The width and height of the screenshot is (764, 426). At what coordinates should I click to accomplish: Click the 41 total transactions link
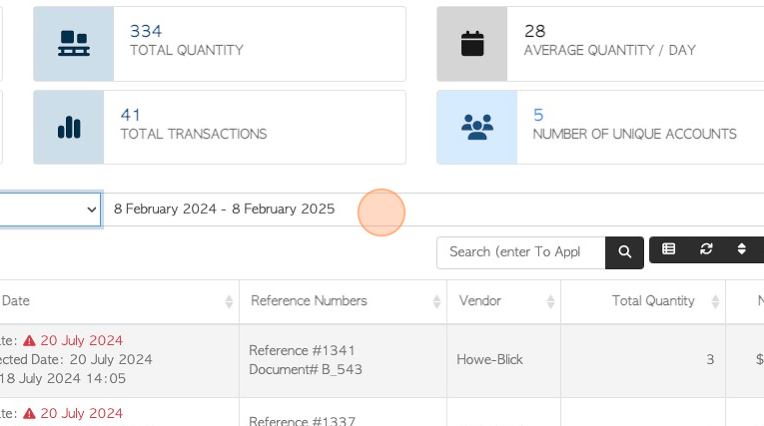pyautogui.click(x=130, y=115)
